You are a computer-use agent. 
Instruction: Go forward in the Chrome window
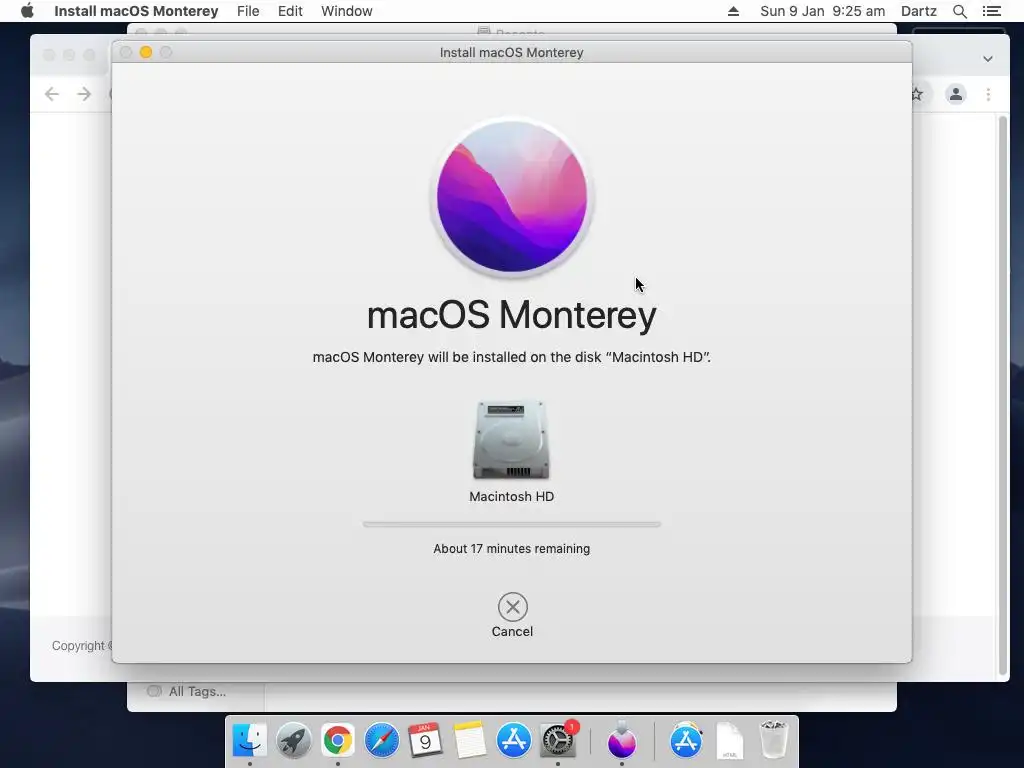click(84, 94)
